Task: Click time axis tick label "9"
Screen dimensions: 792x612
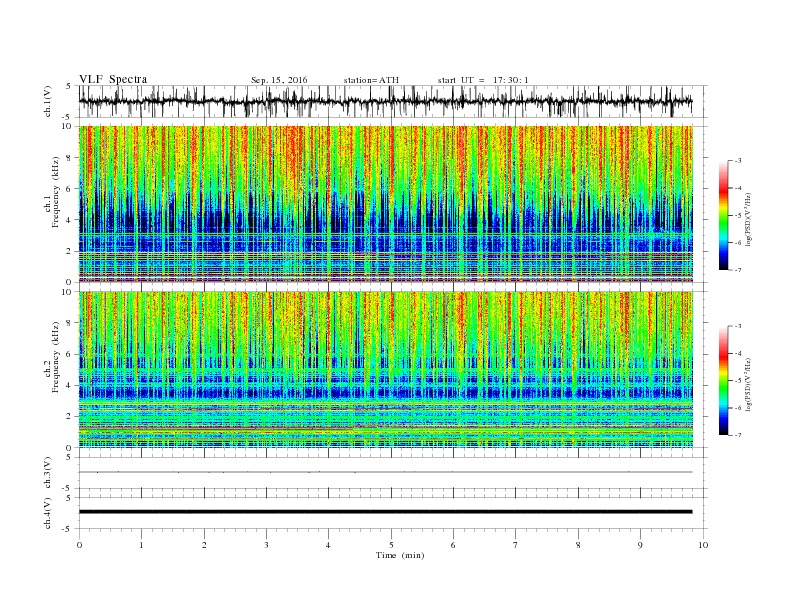Action: pos(640,545)
